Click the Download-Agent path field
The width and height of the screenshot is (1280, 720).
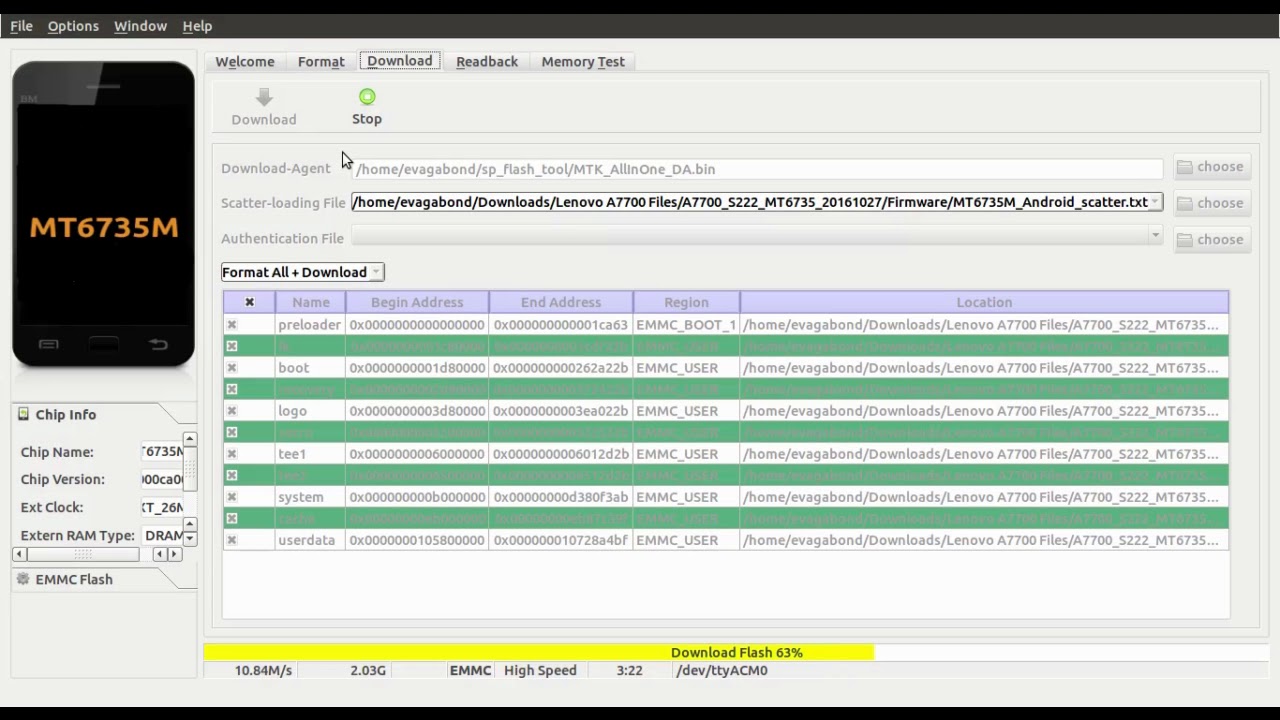point(756,169)
